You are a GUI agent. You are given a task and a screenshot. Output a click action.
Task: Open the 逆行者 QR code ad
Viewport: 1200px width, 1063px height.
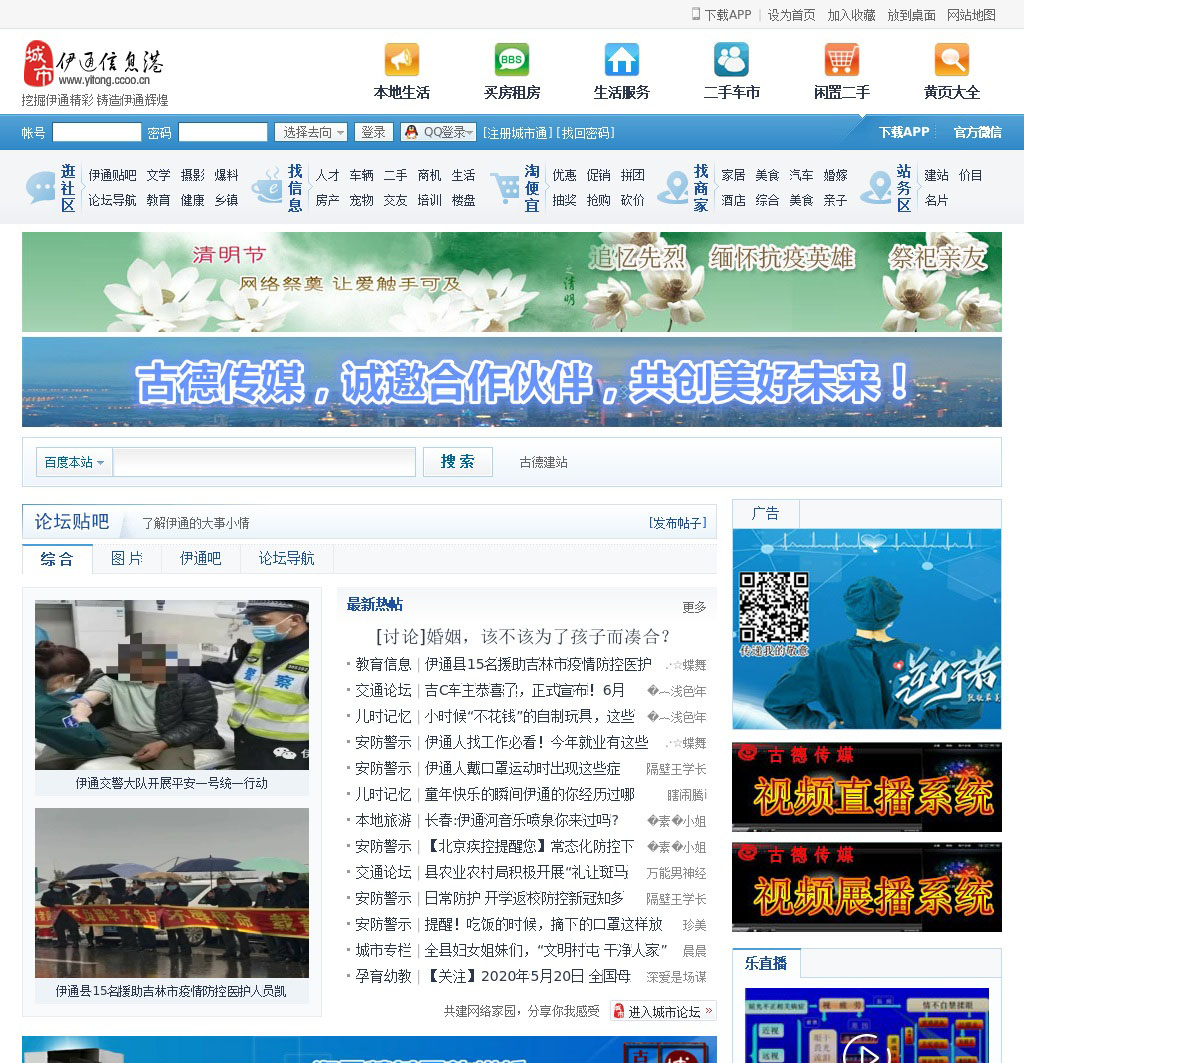(867, 629)
